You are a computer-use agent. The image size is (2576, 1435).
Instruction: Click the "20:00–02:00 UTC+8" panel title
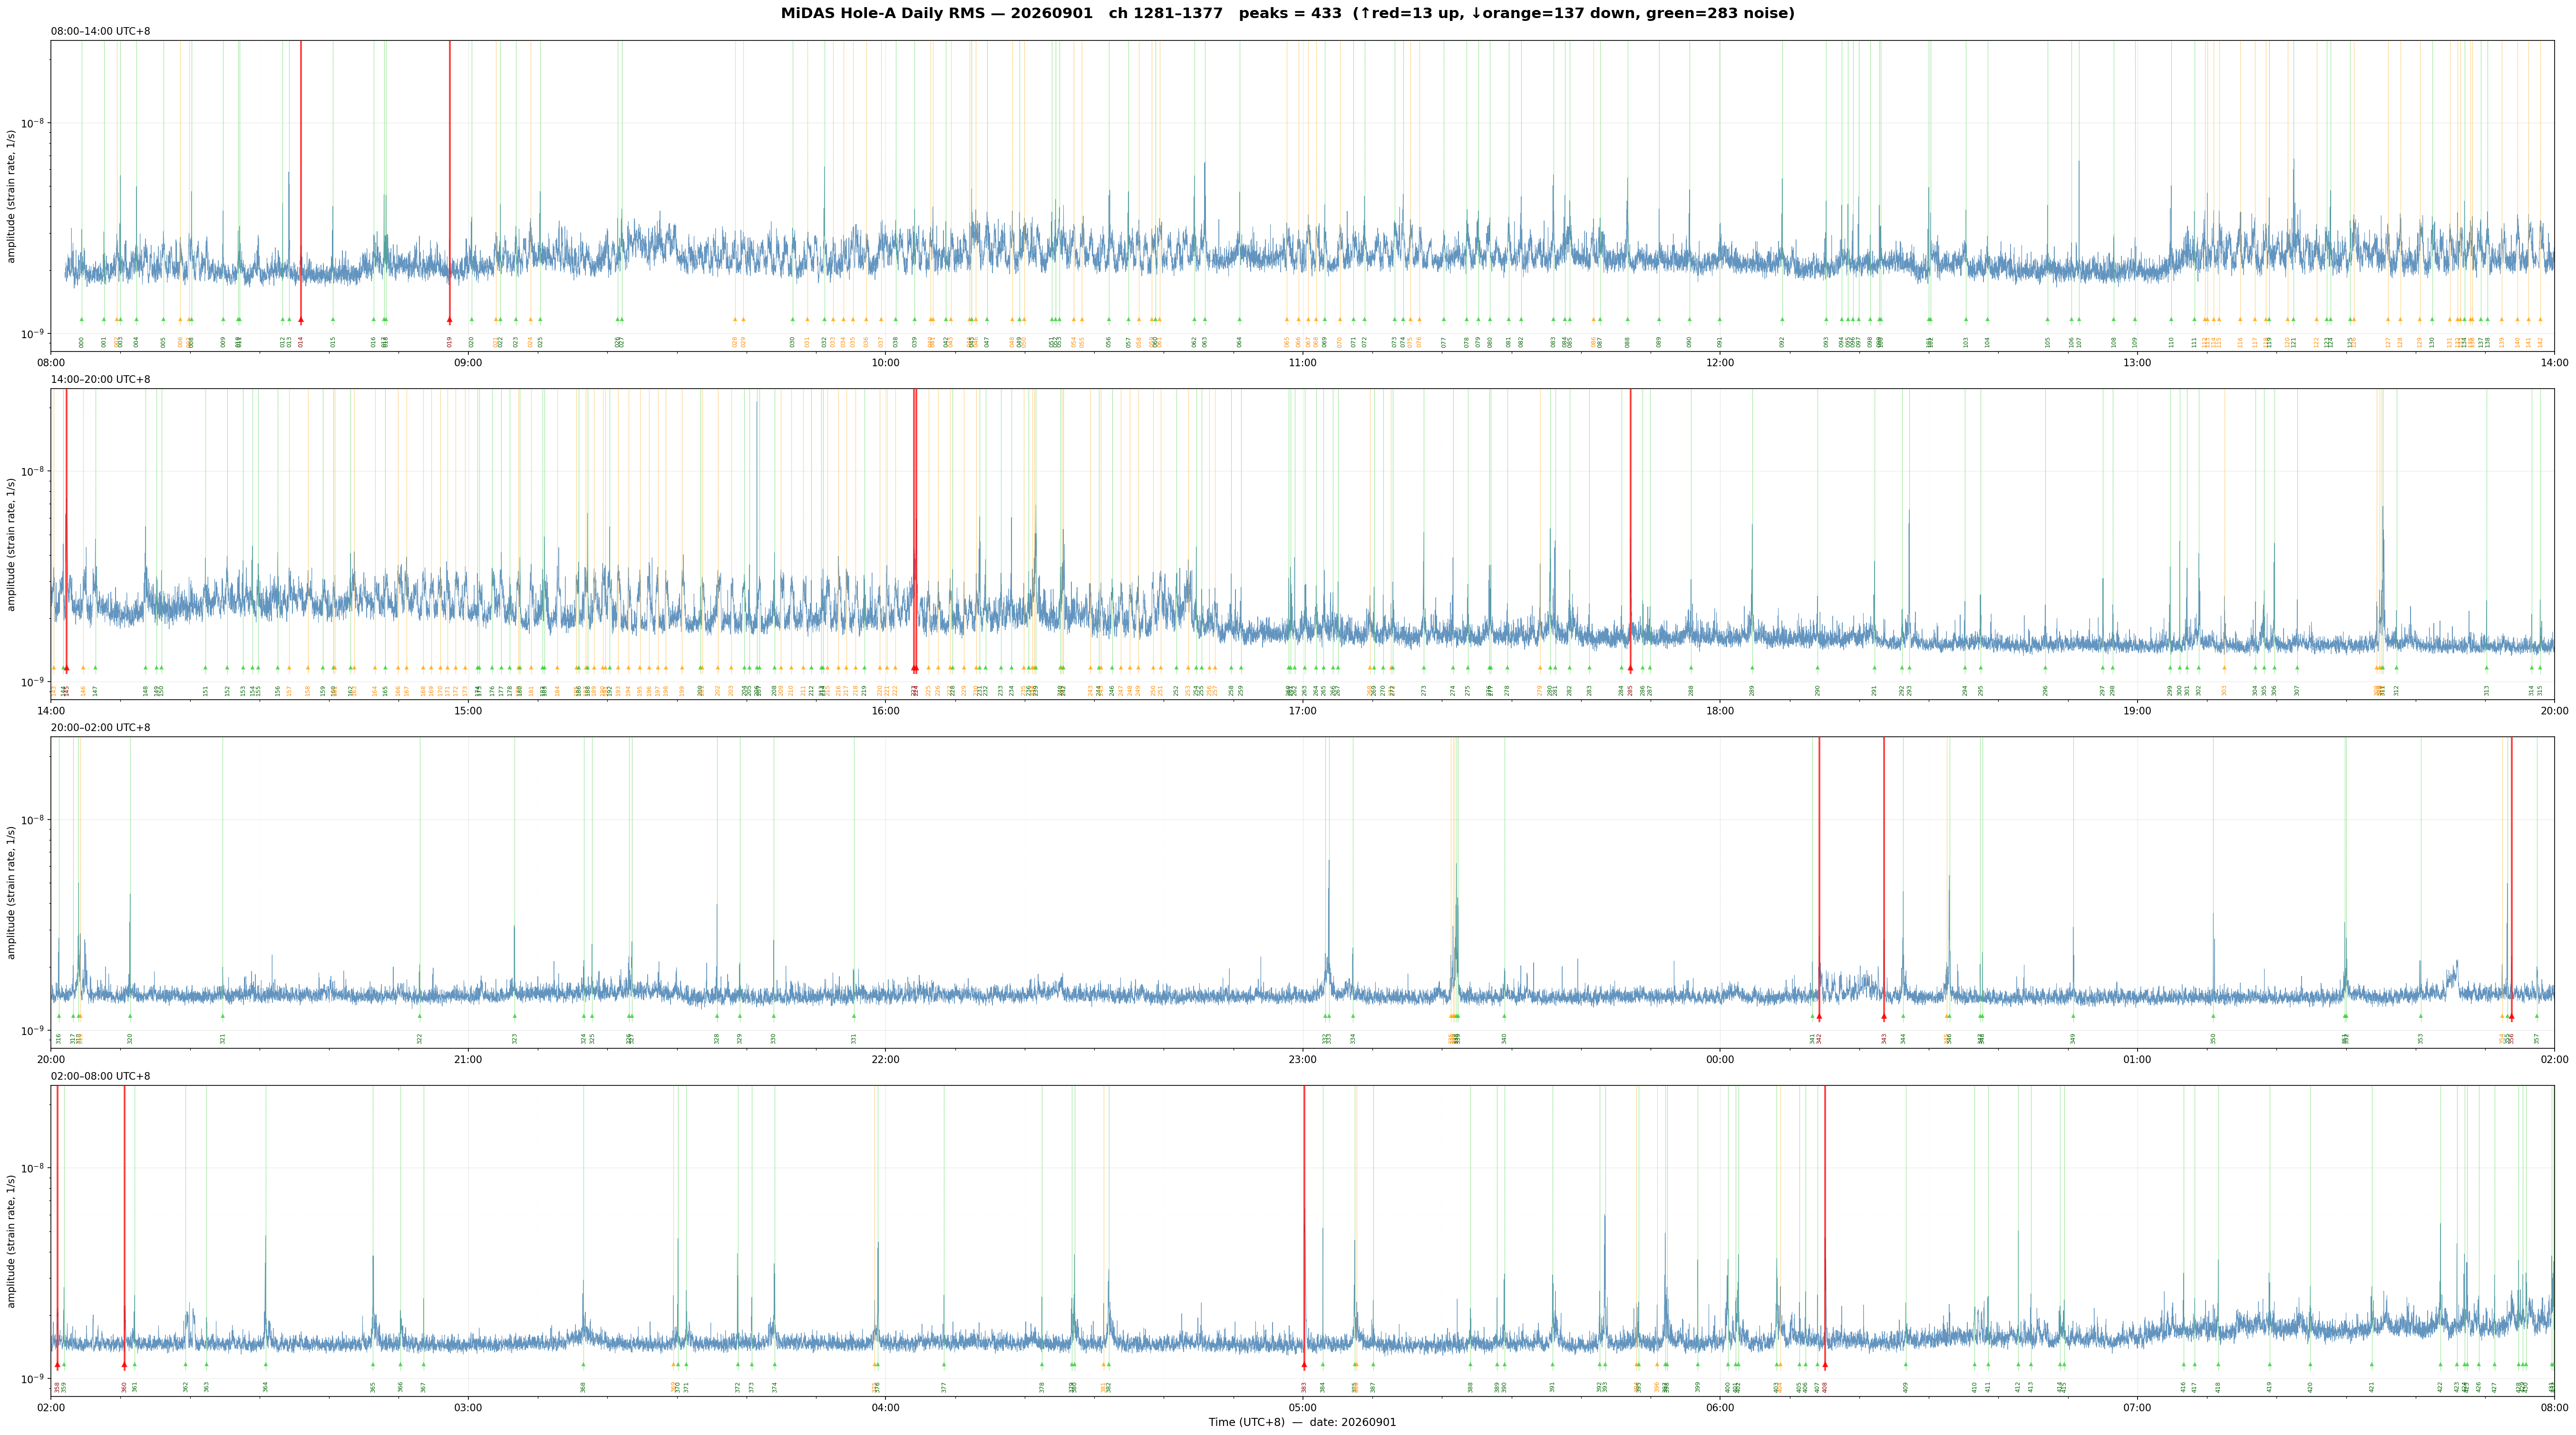(x=101, y=728)
